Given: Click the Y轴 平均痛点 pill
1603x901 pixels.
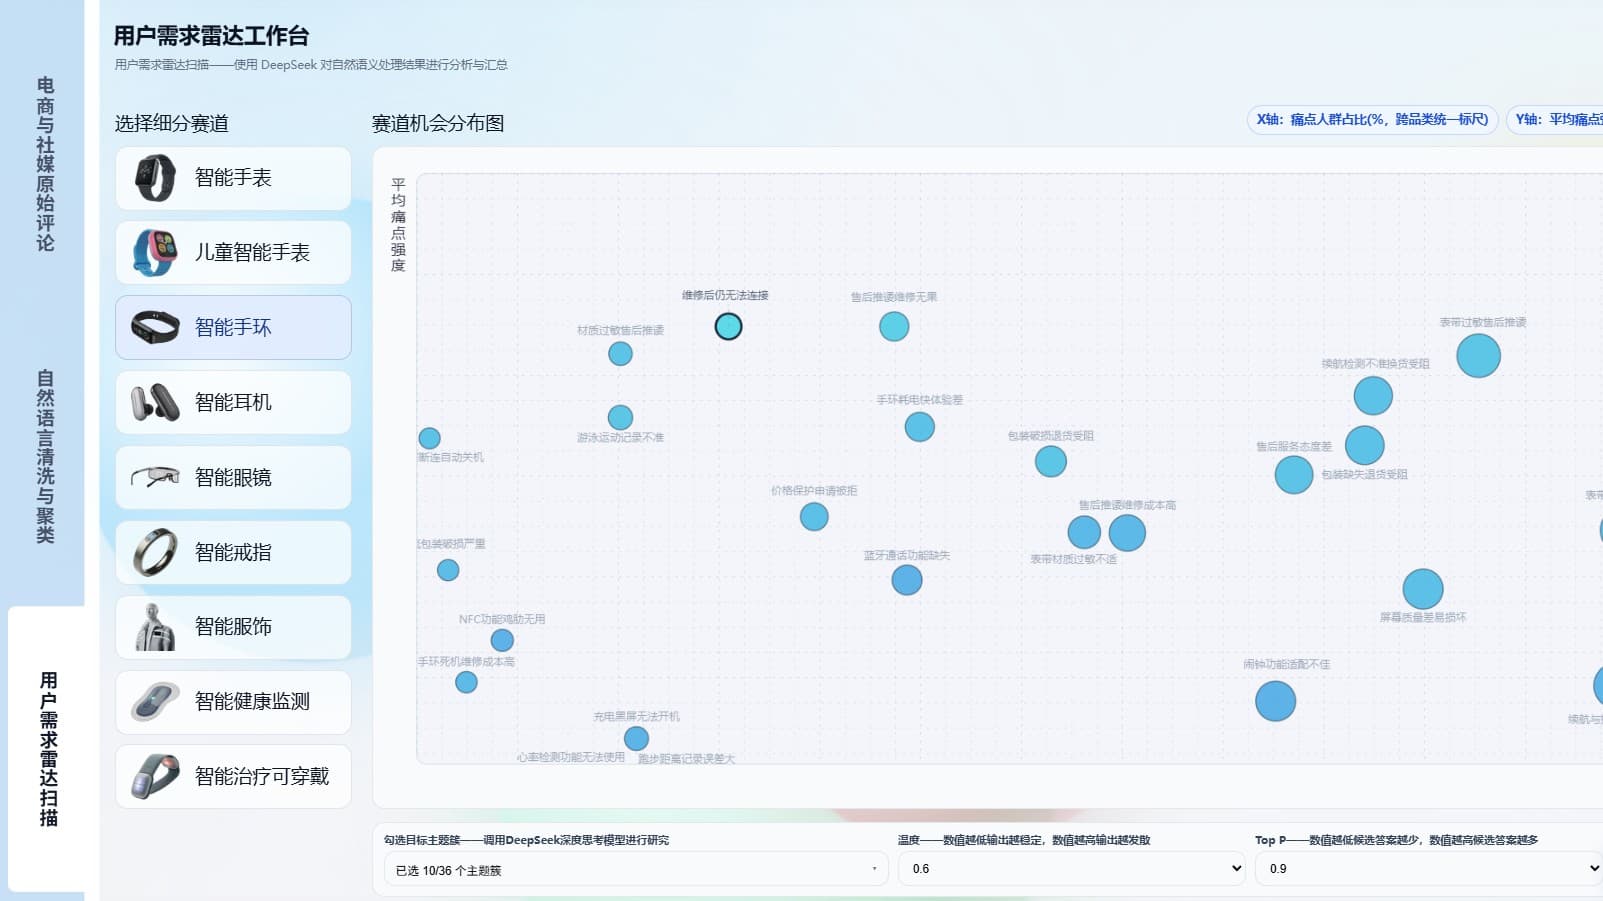Looking at the screenshot, I should pos(1556,120).
